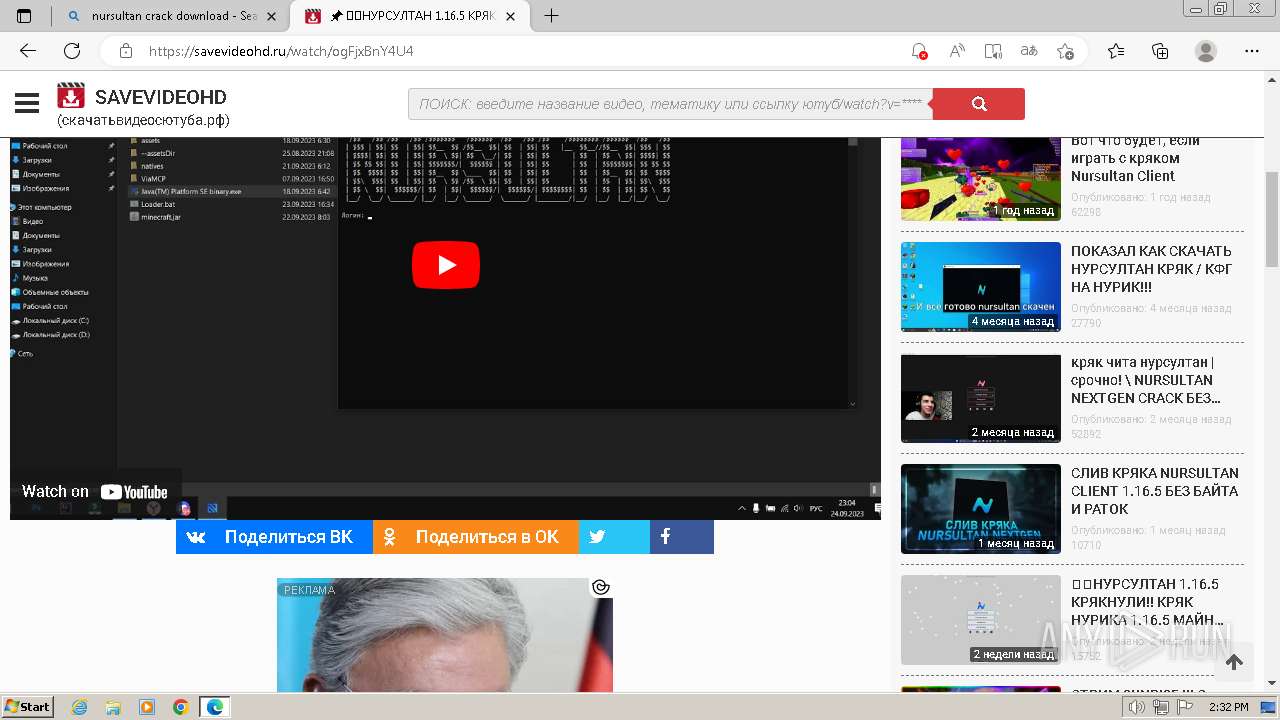1280x720 pixels.
Task: Click the translate page icon
Action: pyautogui.click(x=1029, y=51)
